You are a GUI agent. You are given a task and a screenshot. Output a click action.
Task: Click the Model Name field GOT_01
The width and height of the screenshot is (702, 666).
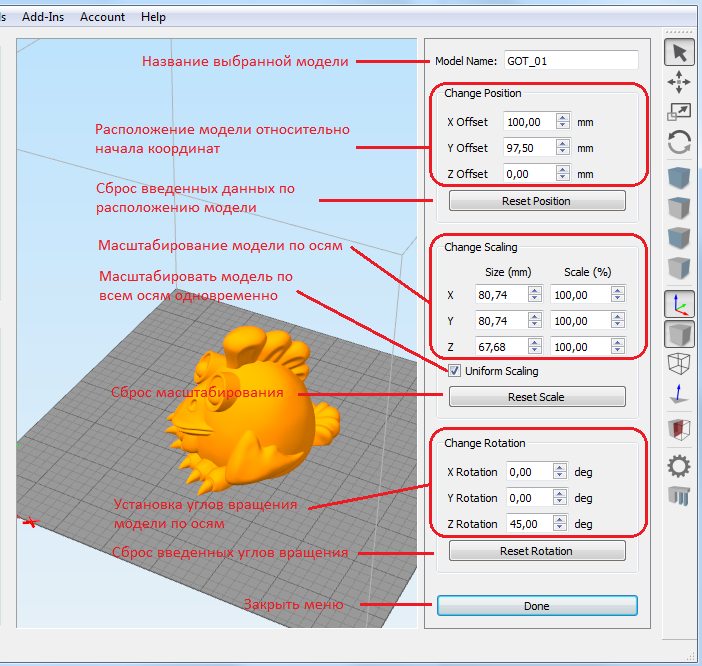point(571,61)
